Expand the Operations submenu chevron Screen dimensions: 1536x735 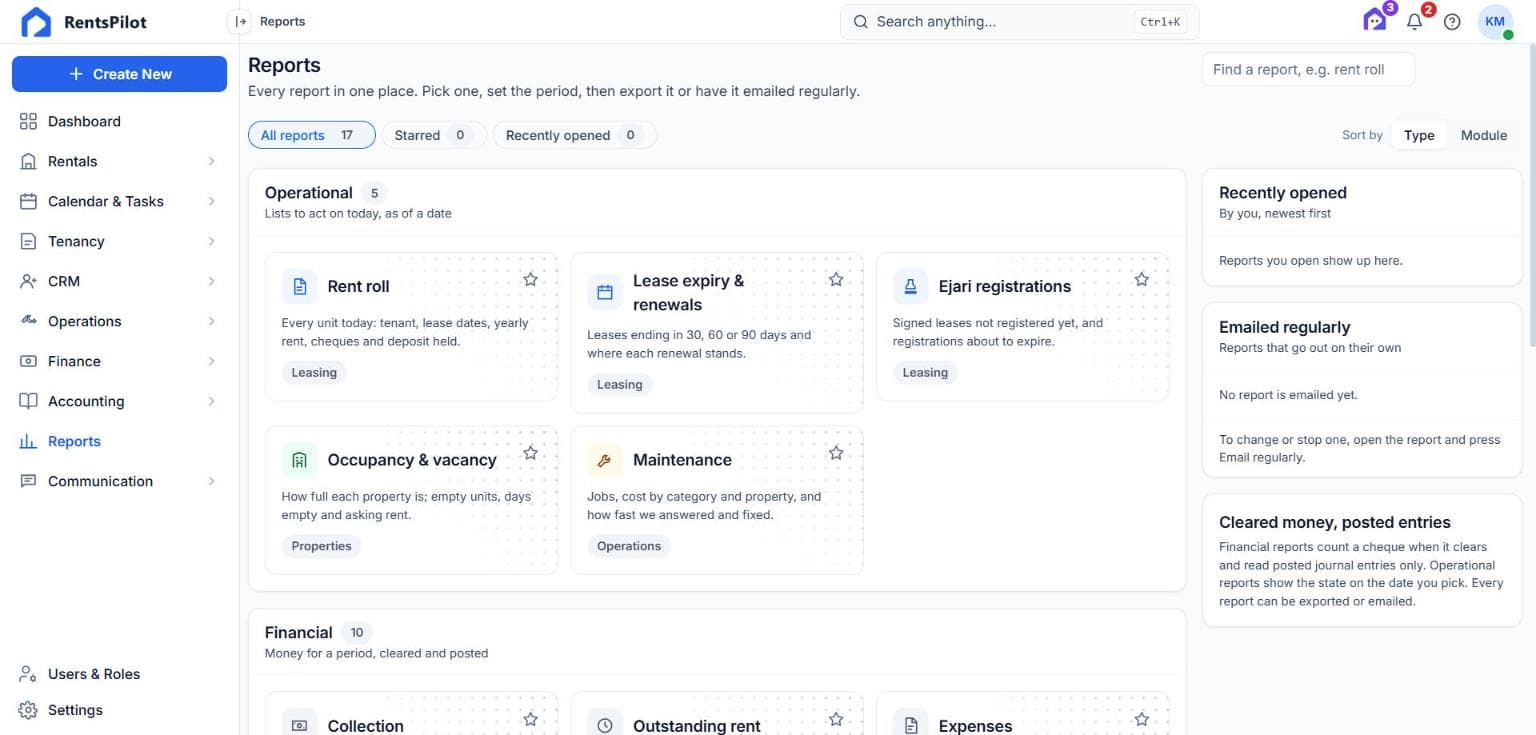[211, 321]
